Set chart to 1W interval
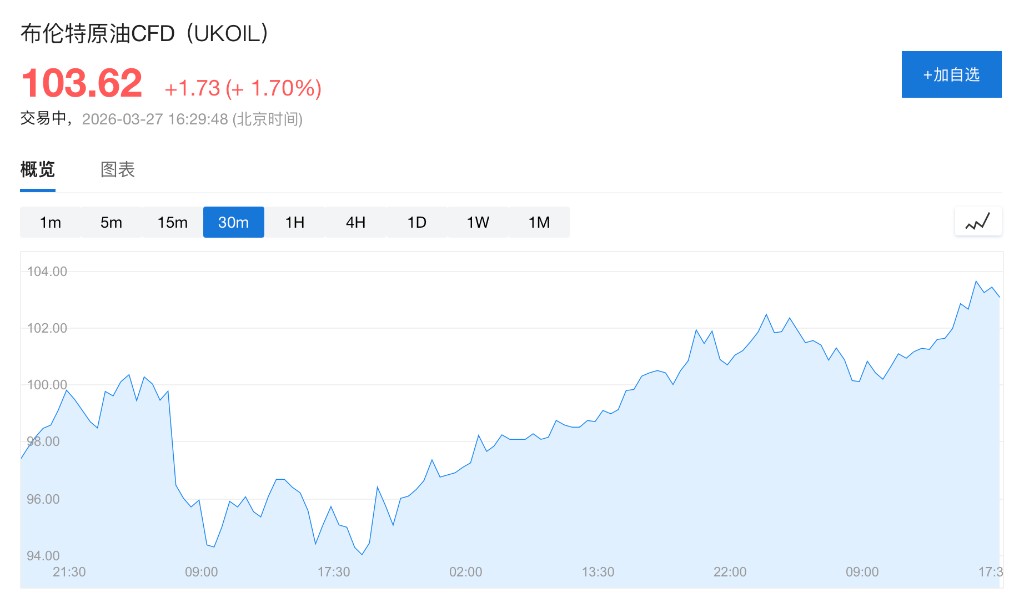 pos(477,222)
